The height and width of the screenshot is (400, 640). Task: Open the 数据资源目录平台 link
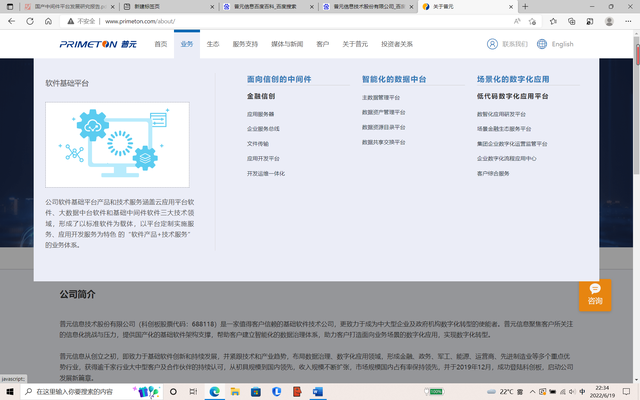point(384,127)
